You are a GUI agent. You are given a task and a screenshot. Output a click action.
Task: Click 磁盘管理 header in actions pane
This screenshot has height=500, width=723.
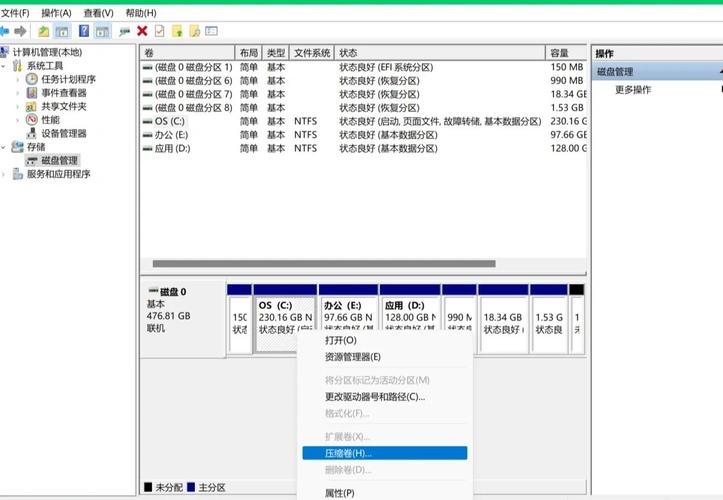(x=657, y=71)
